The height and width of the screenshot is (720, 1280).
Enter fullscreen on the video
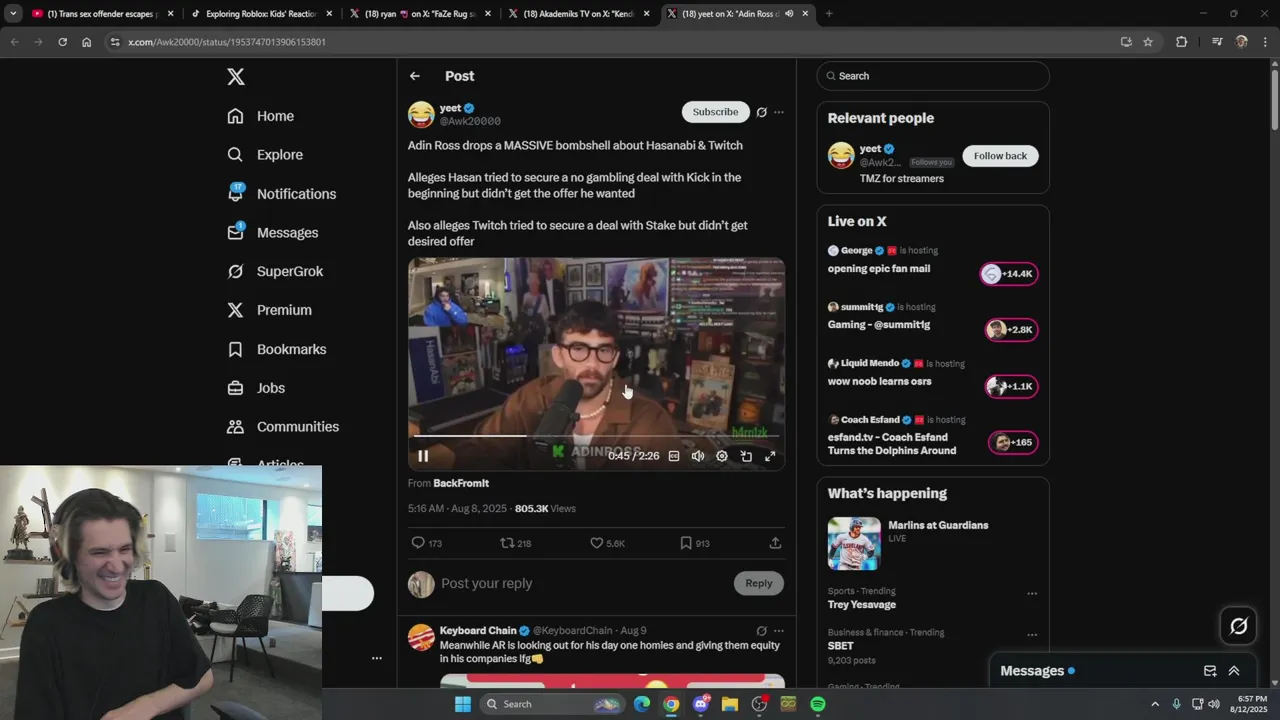point(770,456)
